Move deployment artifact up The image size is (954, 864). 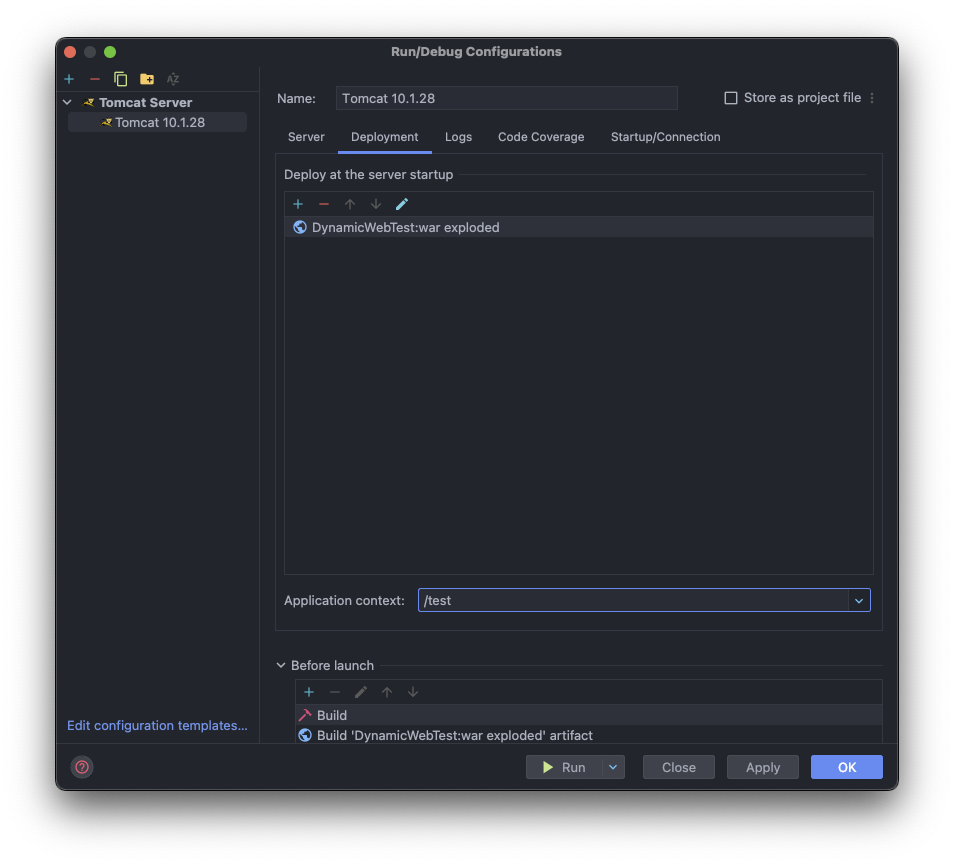coord(350,204)
